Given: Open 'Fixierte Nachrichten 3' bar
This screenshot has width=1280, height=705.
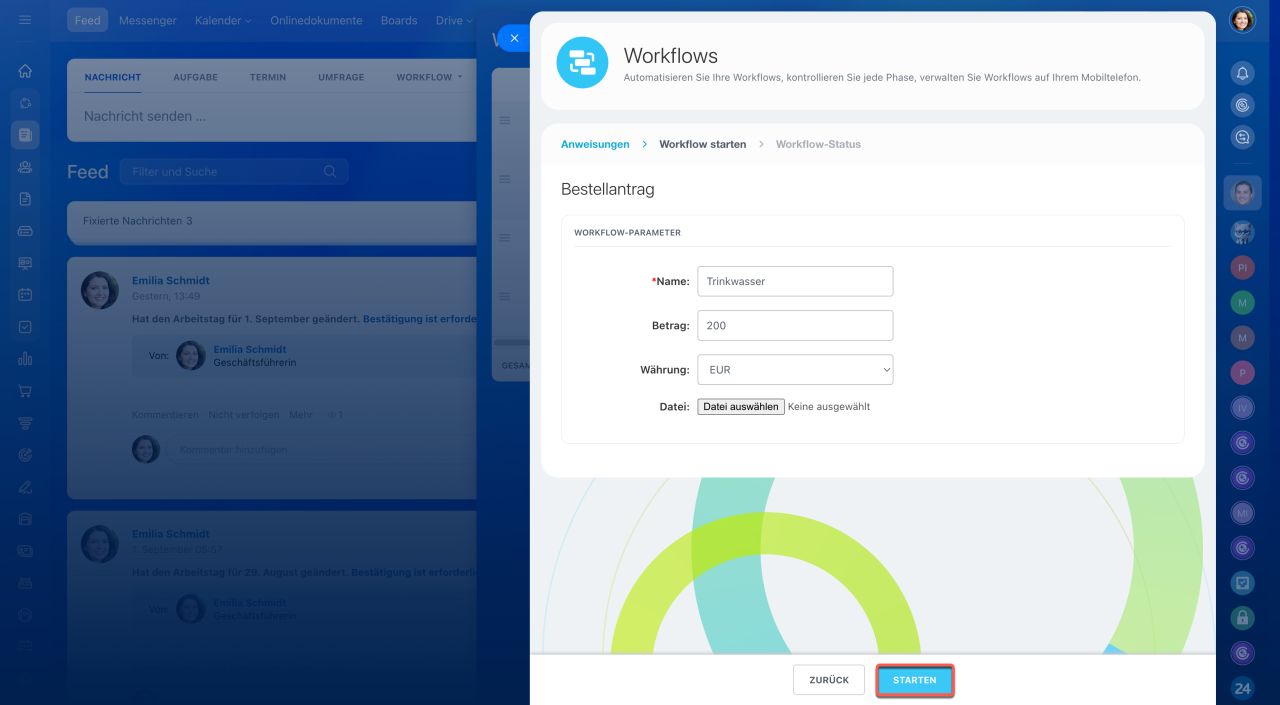Looking at the screenshot, I should [x=272, y=221].
